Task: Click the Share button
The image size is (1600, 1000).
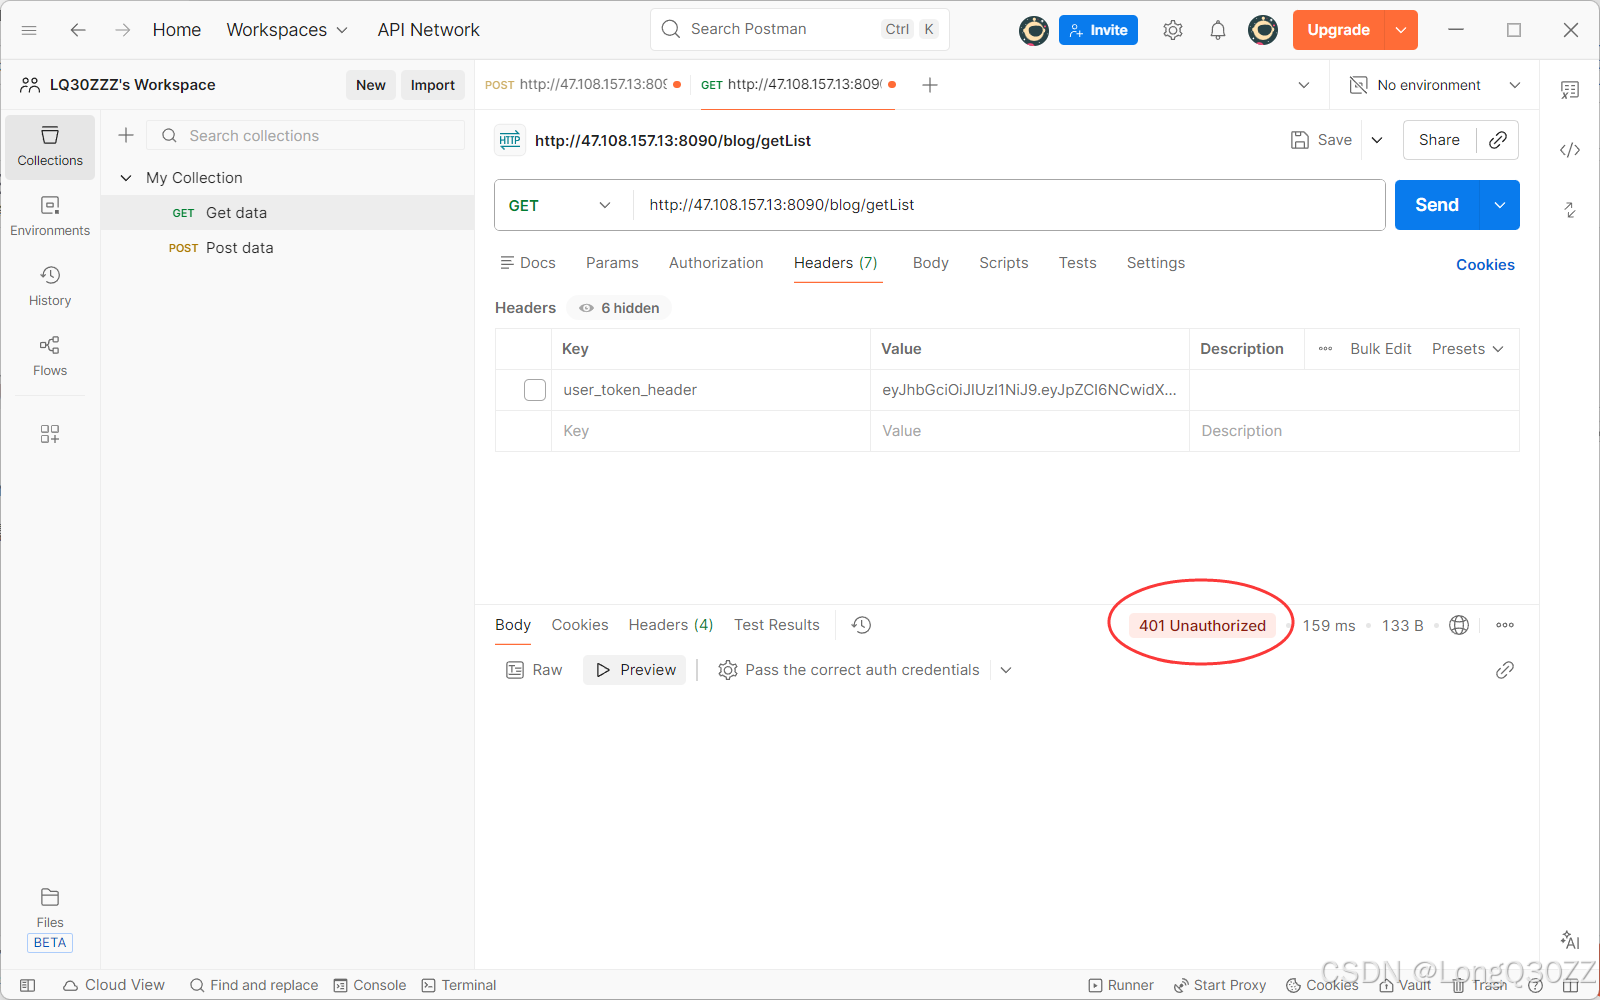Action: point(1439,140)
